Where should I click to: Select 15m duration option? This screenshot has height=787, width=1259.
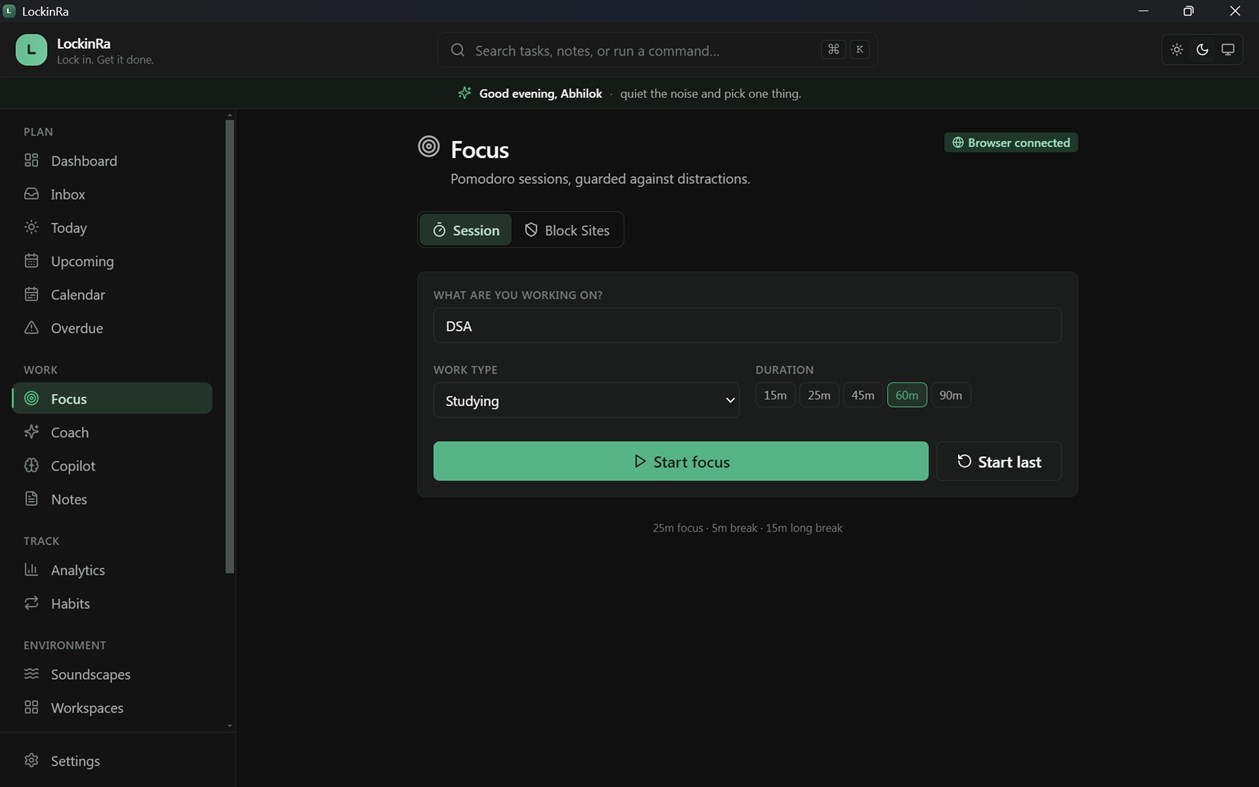click(x=775, y=395)
